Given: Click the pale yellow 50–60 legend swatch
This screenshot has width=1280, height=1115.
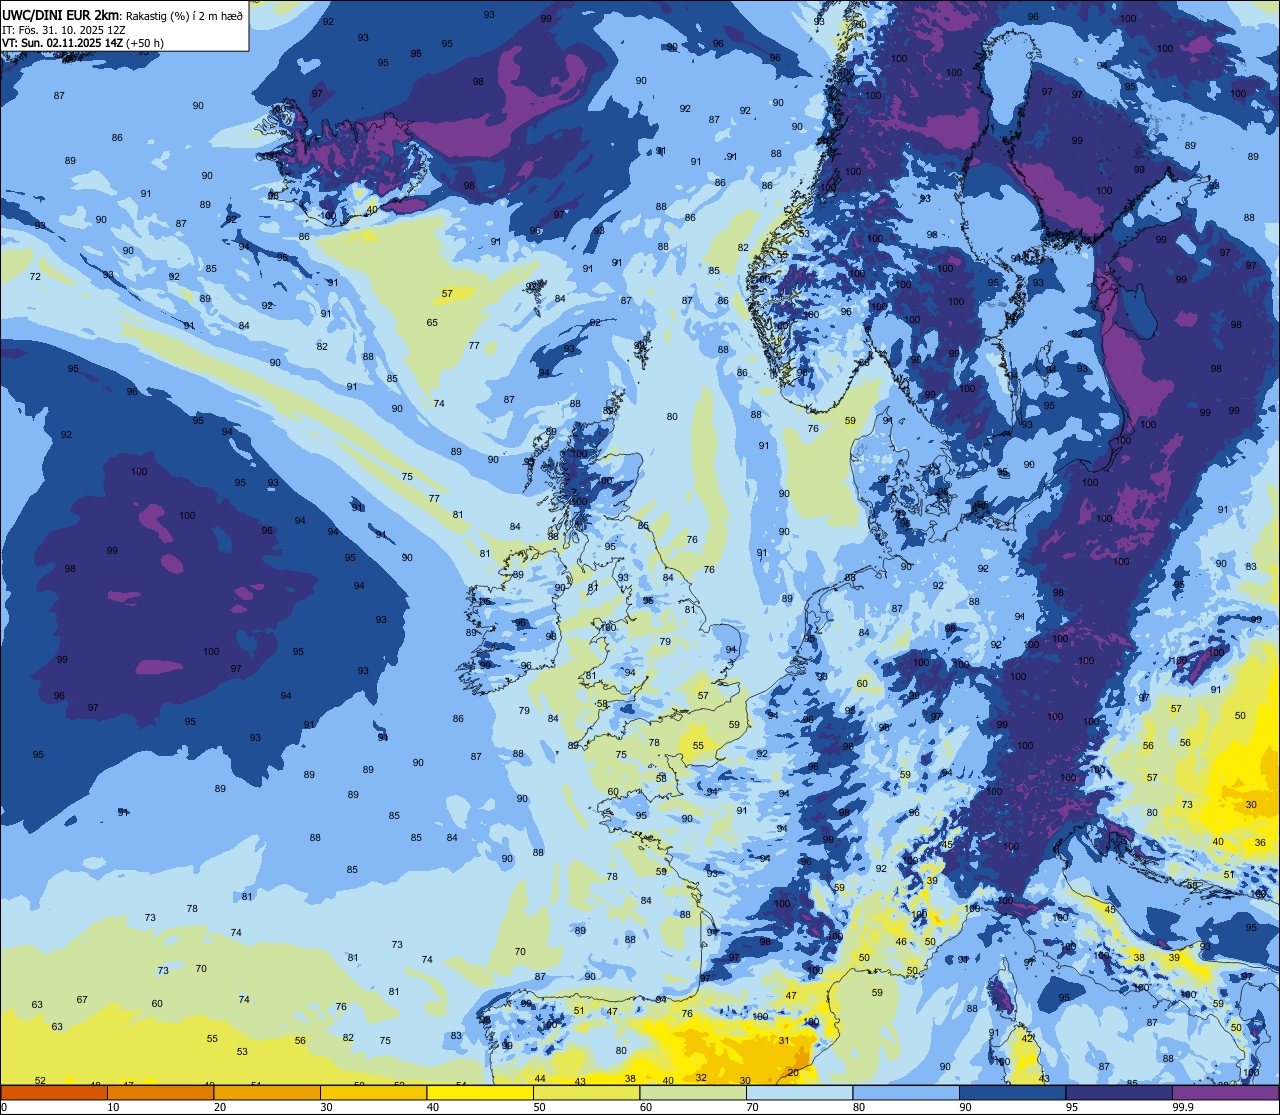Looking at the screenshot, I should point(586,1093).
